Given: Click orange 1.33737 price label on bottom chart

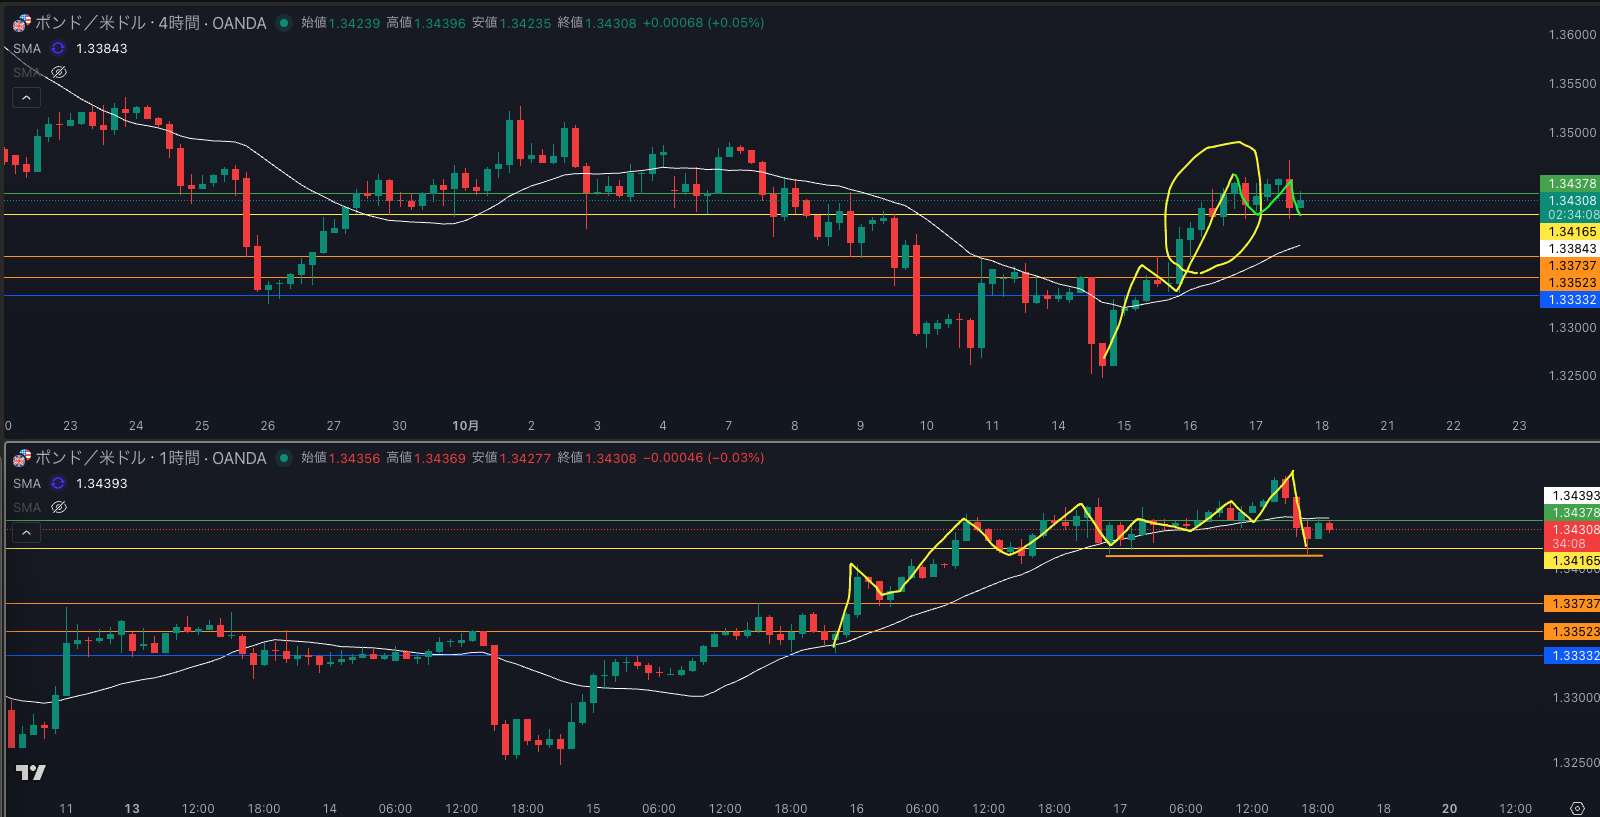Looking at the screenshot, I should (x=1573, y=604).
